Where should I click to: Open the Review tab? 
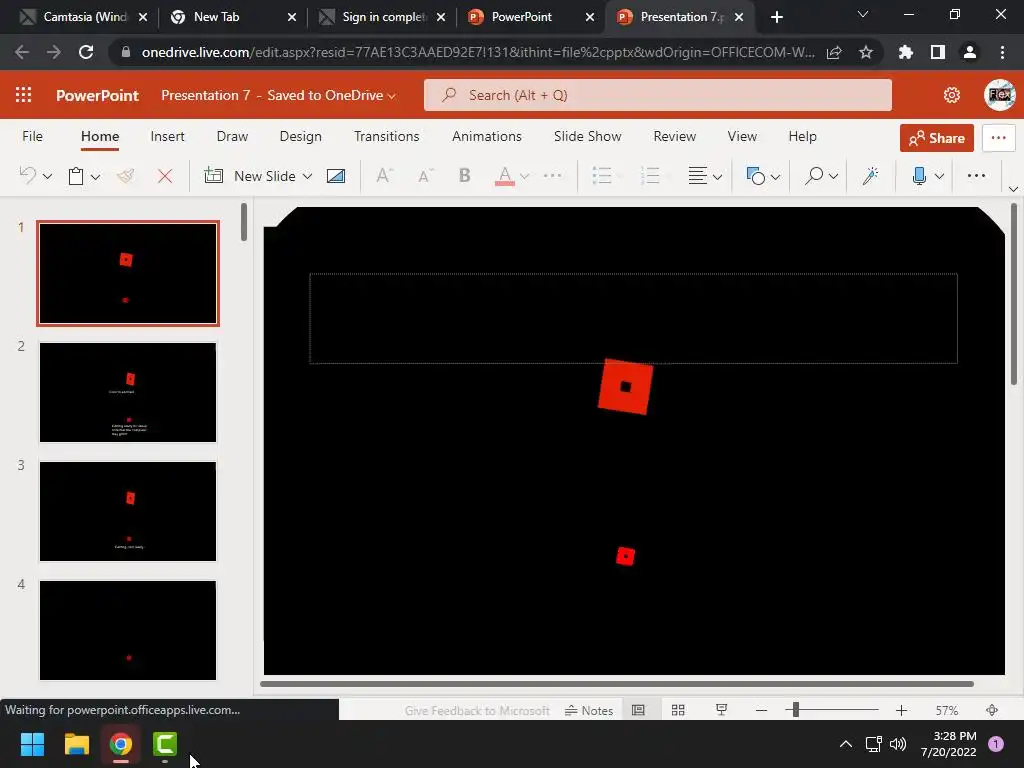pos(675,136)
